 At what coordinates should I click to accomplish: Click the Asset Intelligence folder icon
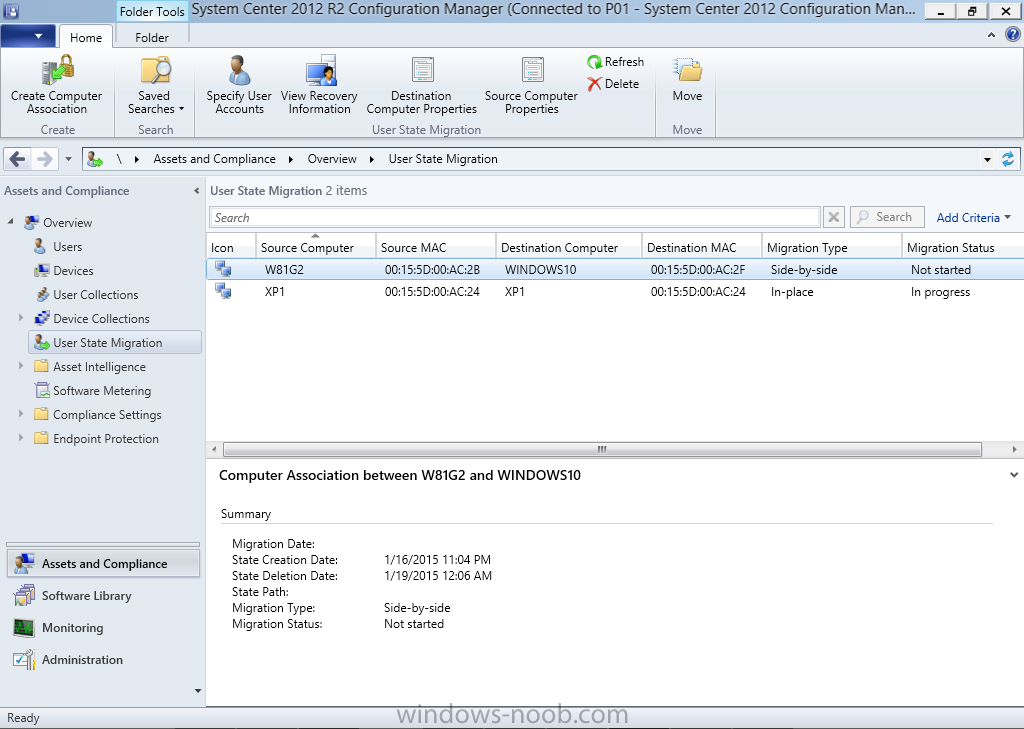(x=41, y=366)
